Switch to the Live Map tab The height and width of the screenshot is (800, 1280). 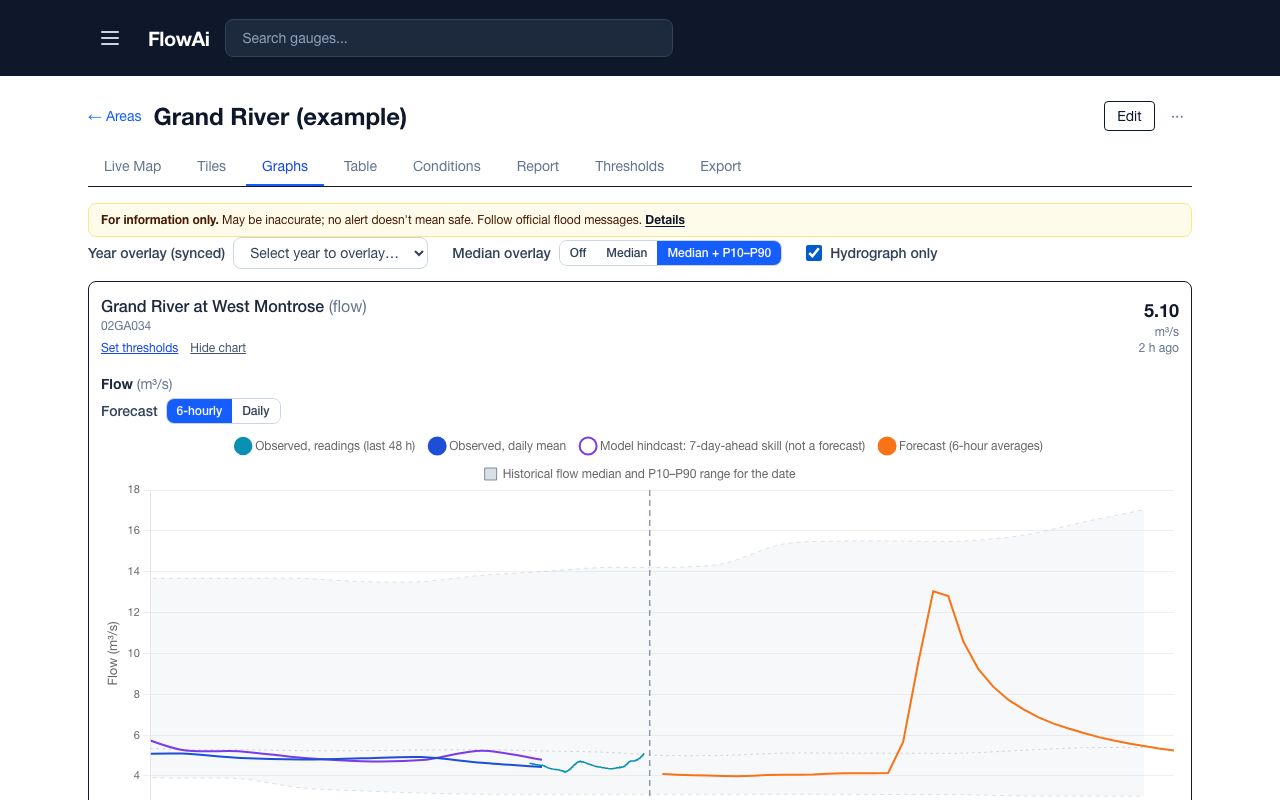click(132, 166)
